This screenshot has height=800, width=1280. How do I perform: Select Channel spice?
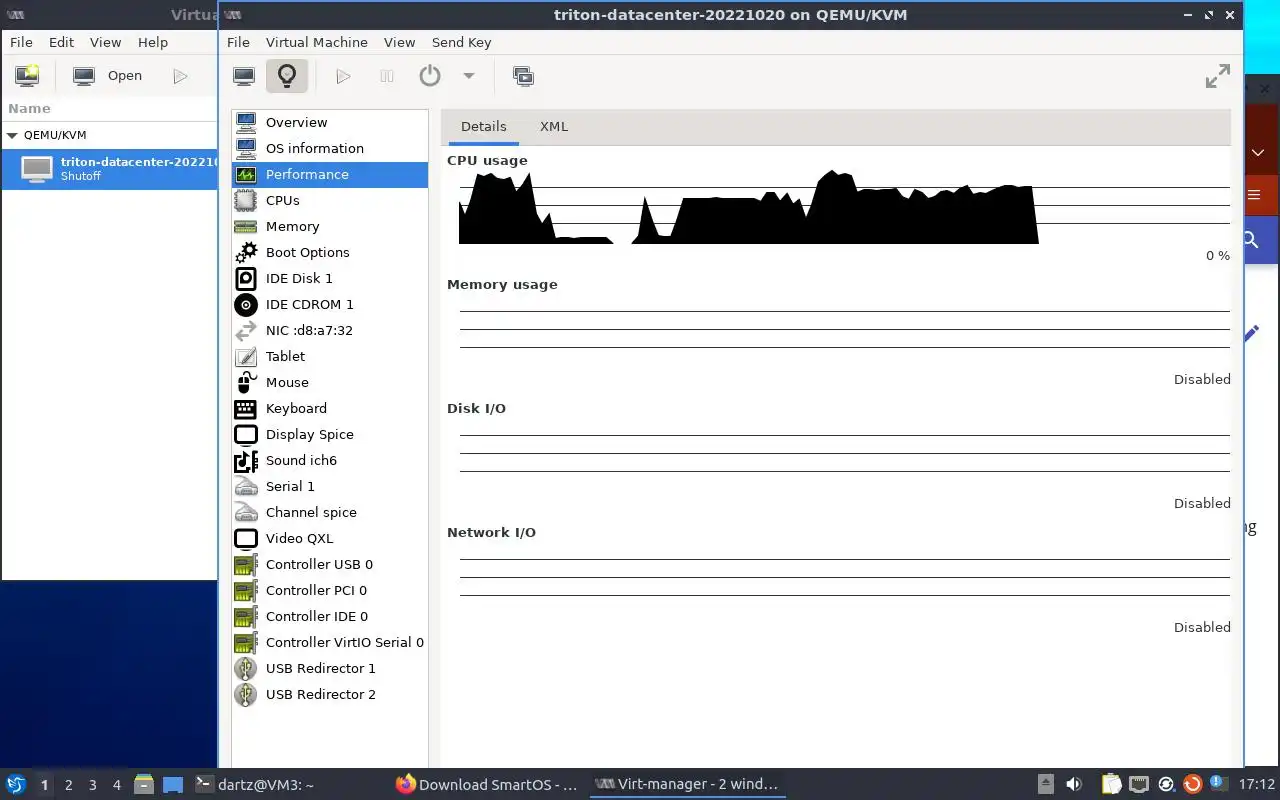tap(330, 512)
